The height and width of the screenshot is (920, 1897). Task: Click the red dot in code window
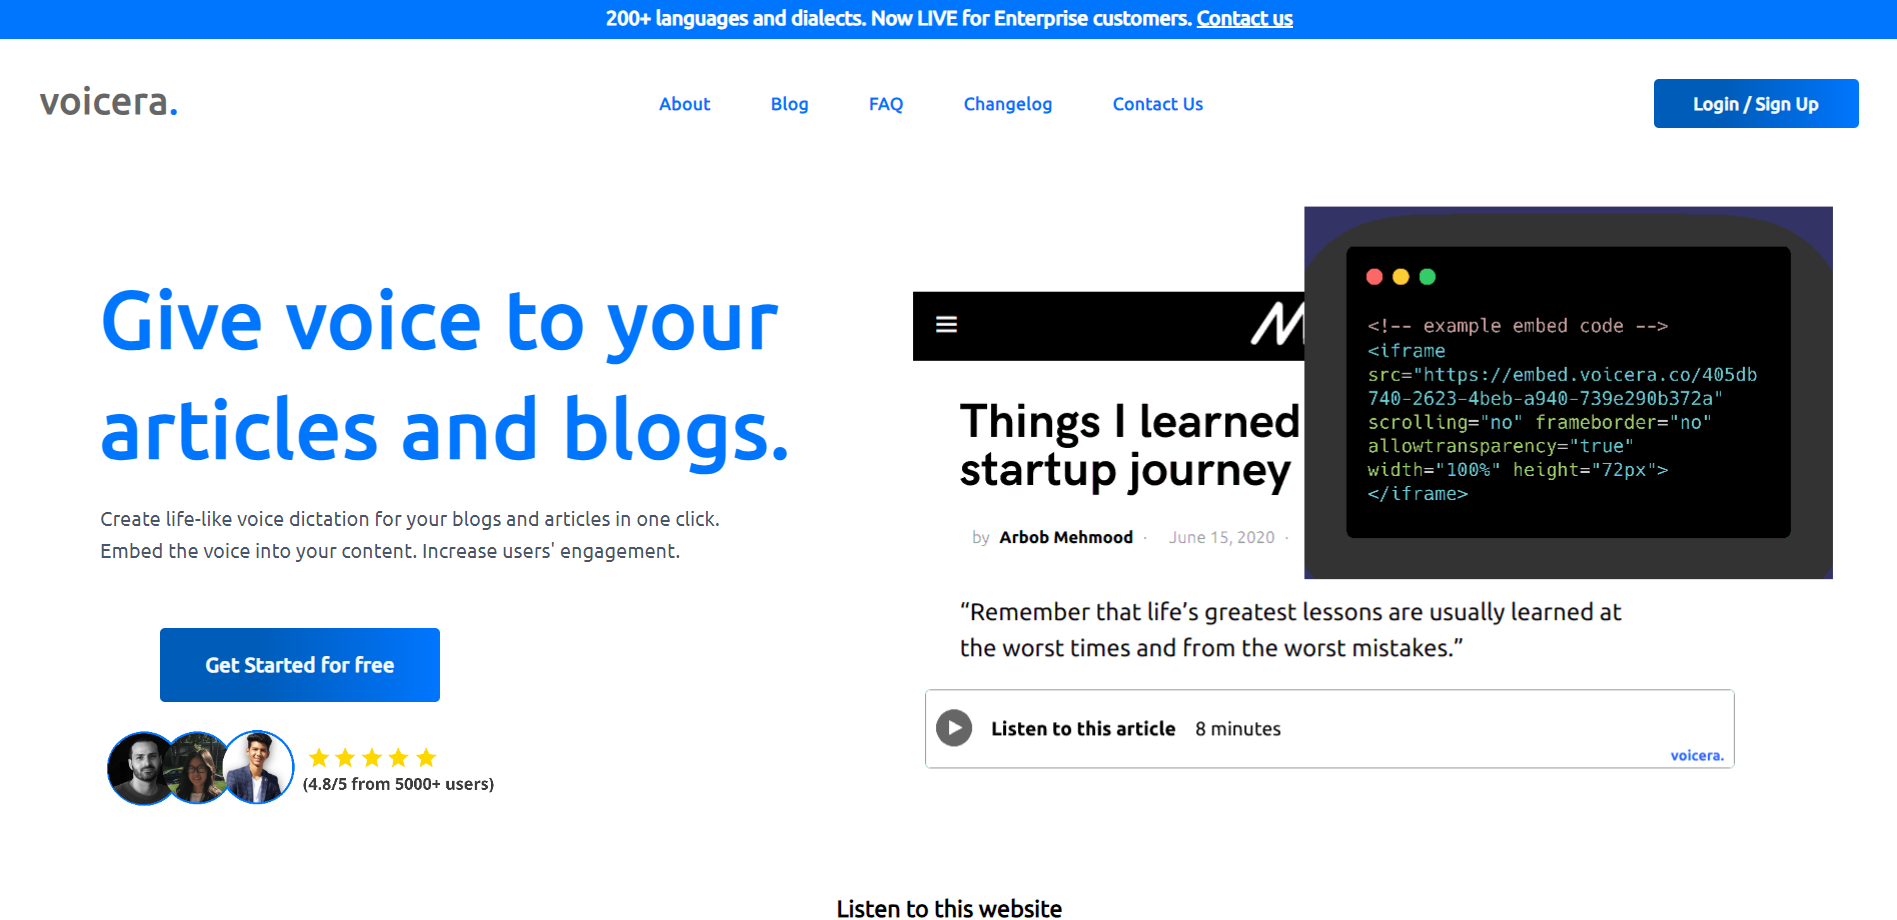tap(1374, 277)
